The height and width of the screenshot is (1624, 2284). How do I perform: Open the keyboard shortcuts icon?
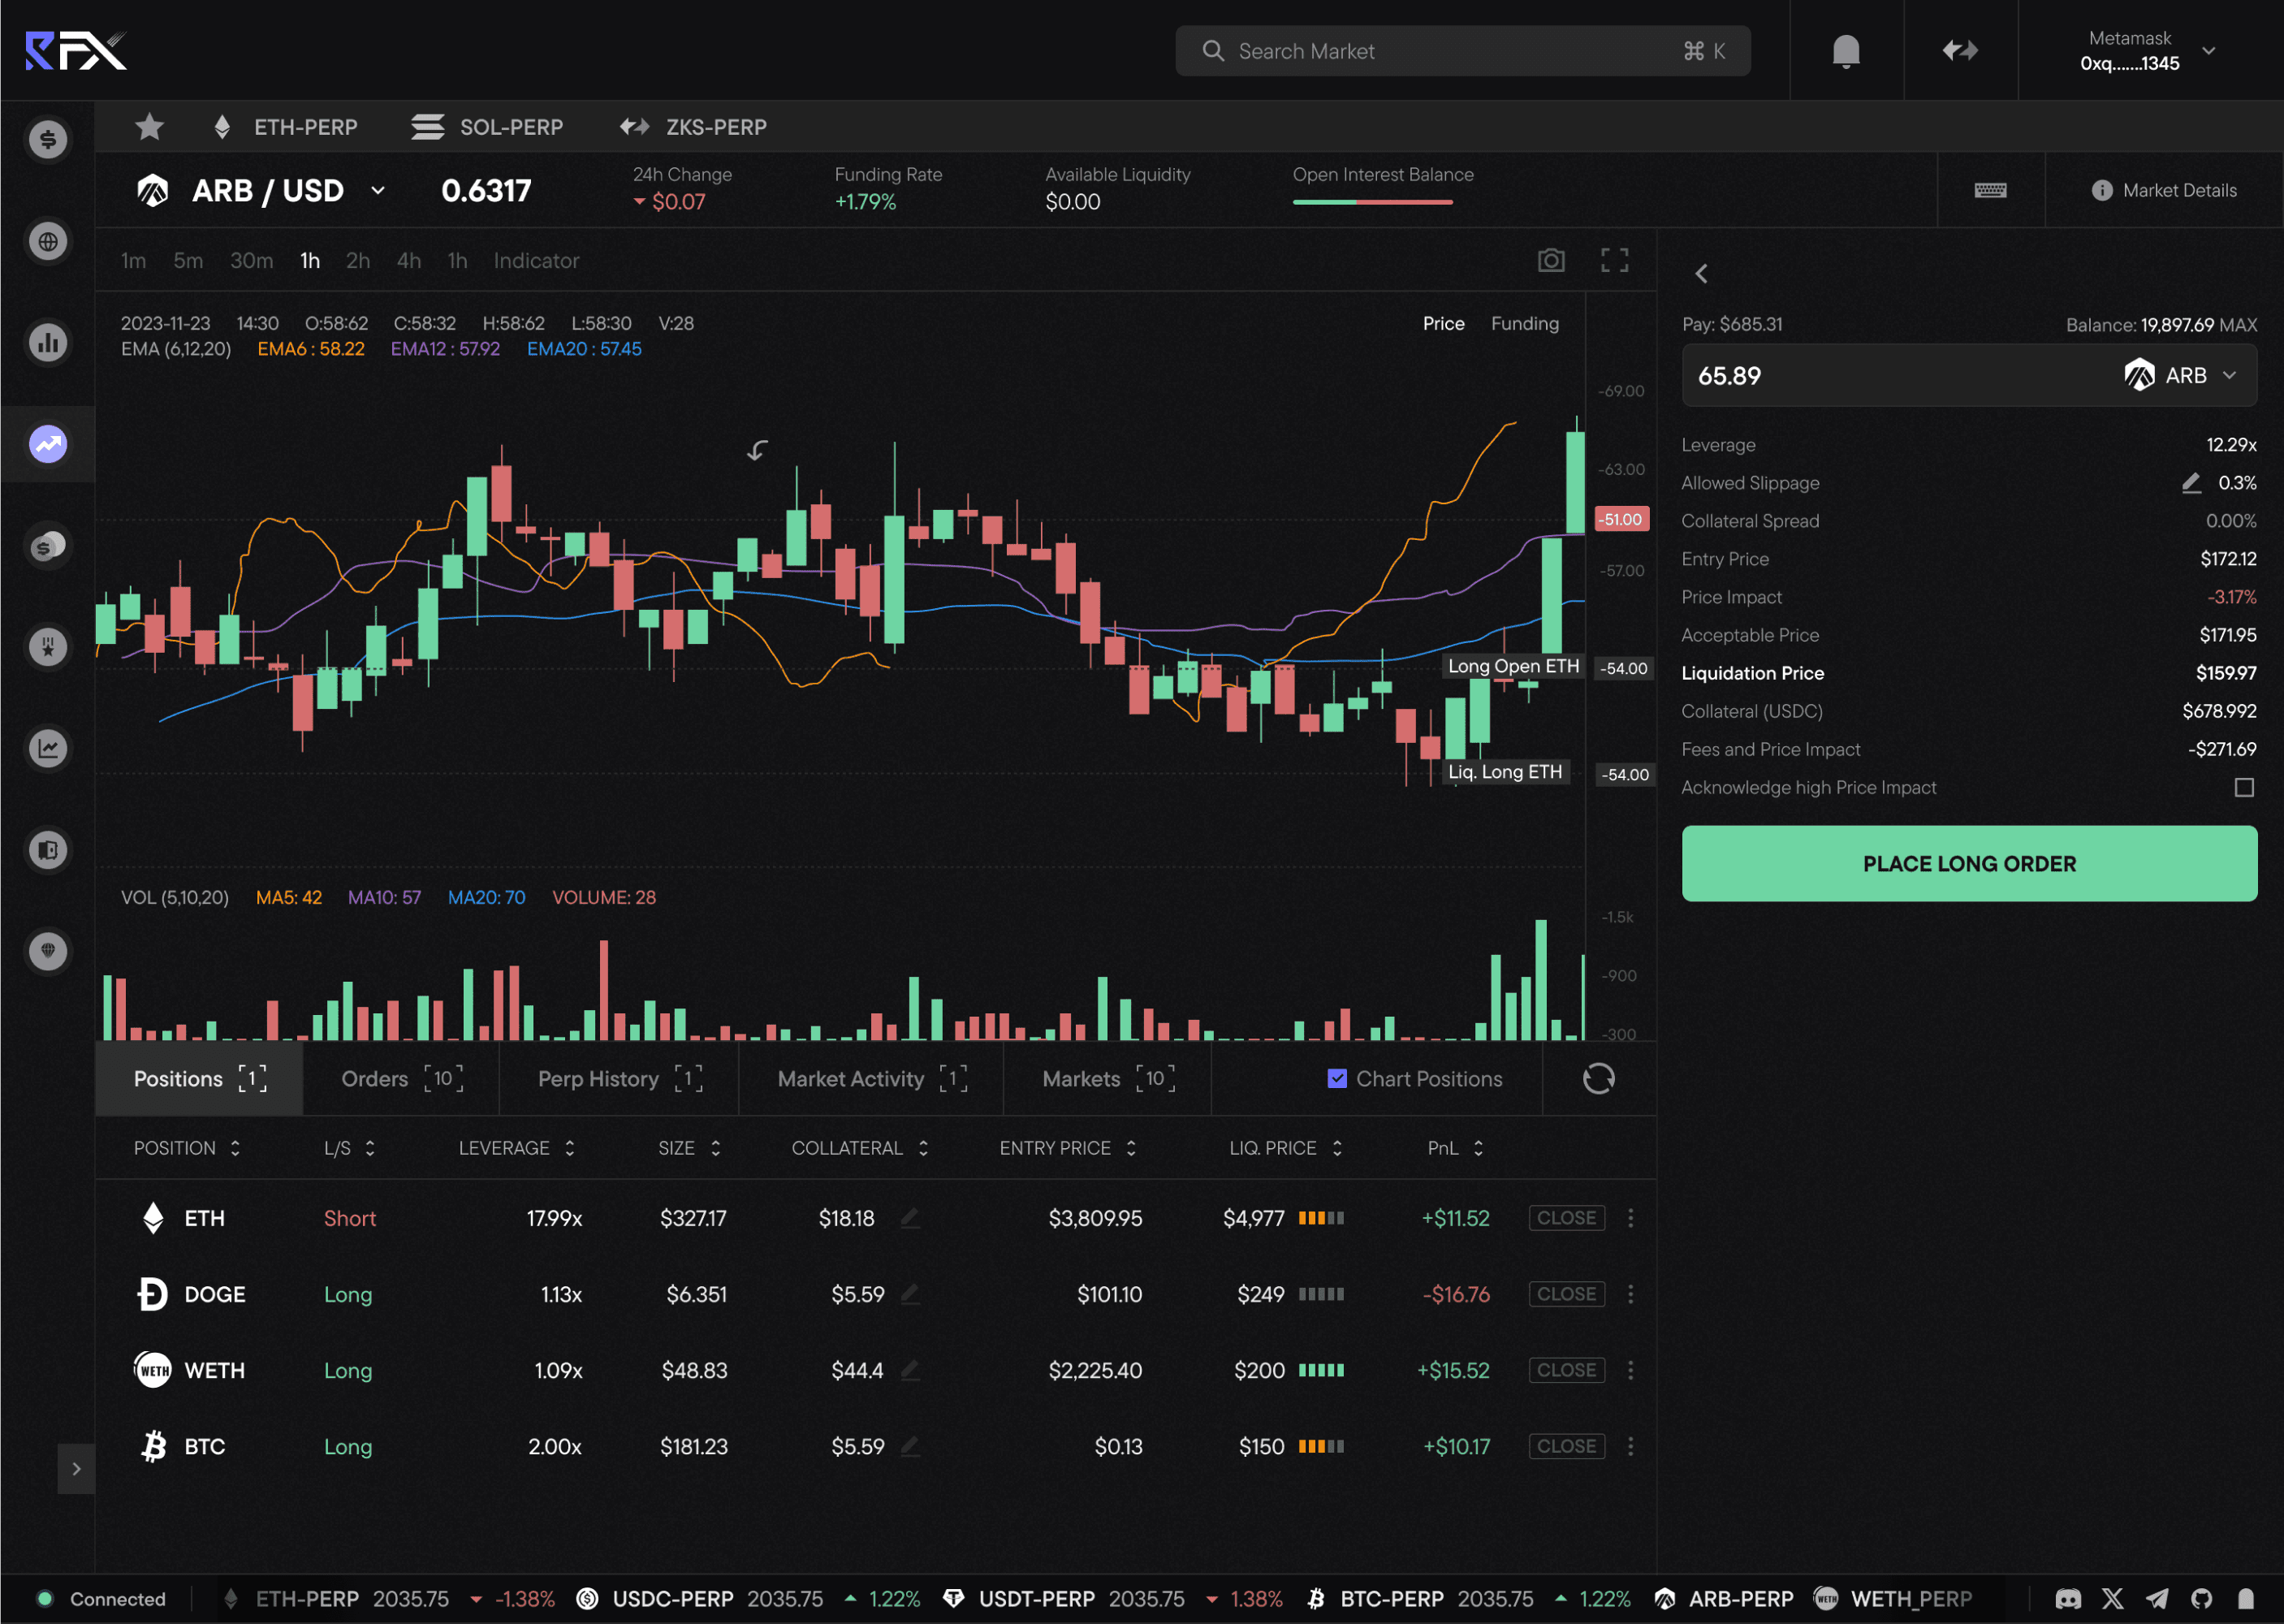1990,190
